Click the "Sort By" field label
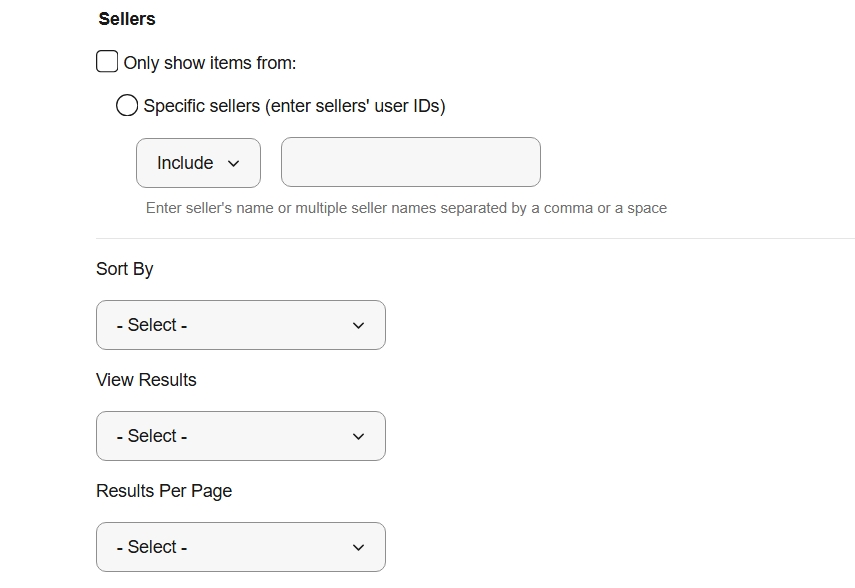Screen dimensions: 855x588 point(125,269)
